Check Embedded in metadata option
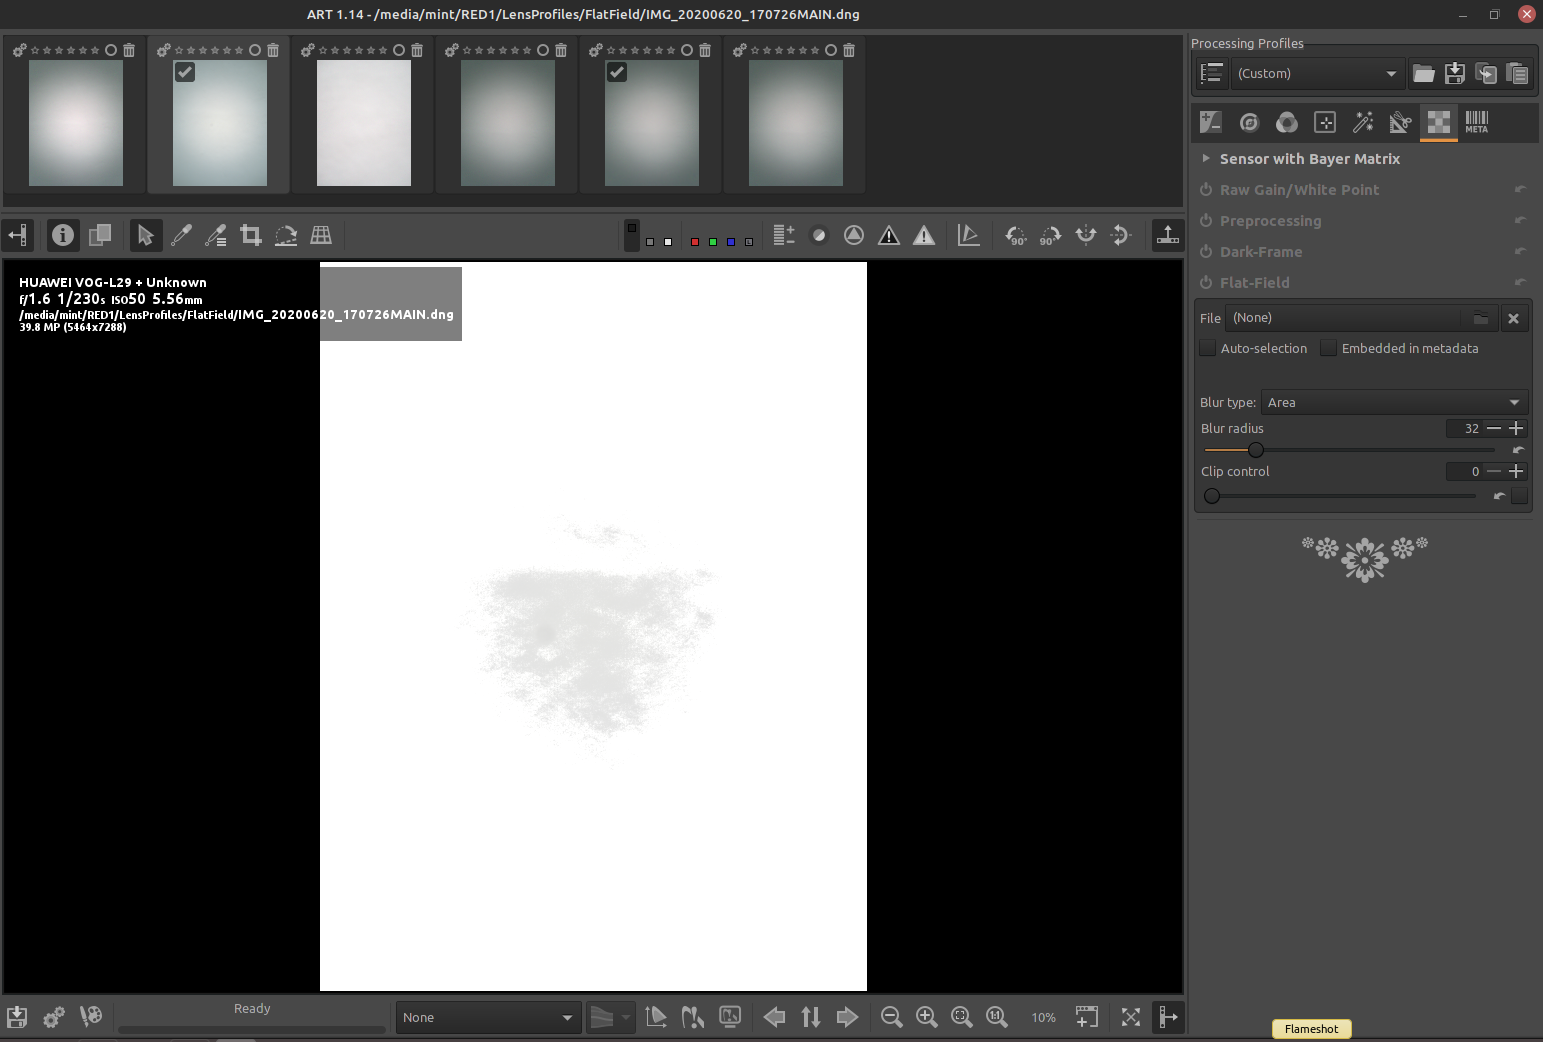 tap(1329, 348)
